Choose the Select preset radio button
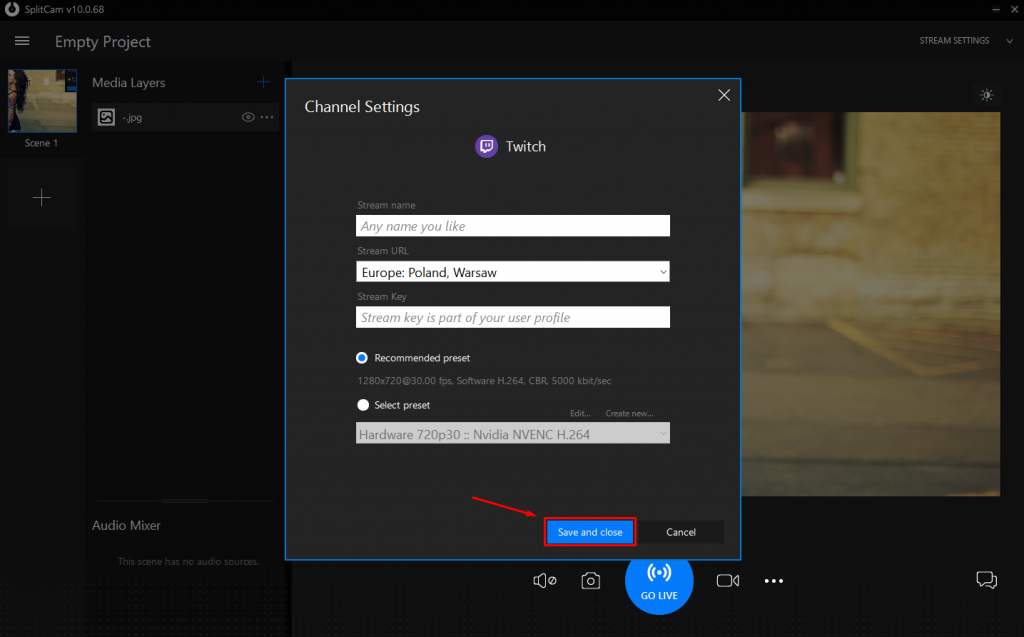The height and width of the screenshot is (637, 1024). pos(363,405)
